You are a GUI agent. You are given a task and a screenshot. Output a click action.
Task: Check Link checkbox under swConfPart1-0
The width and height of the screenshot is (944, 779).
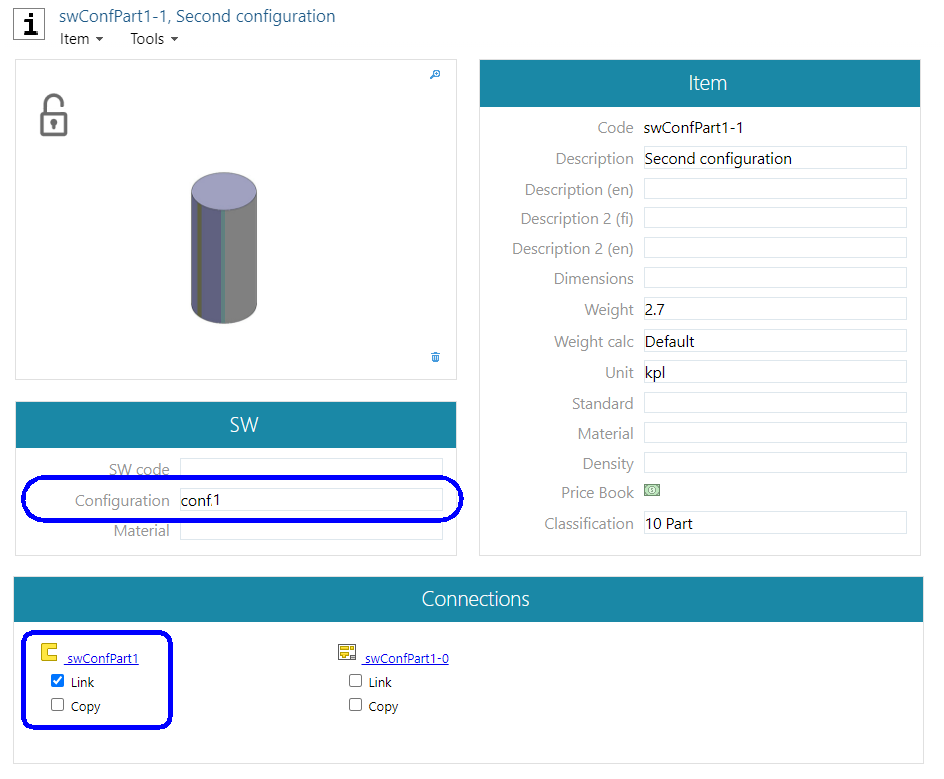[x=355, y=681]
